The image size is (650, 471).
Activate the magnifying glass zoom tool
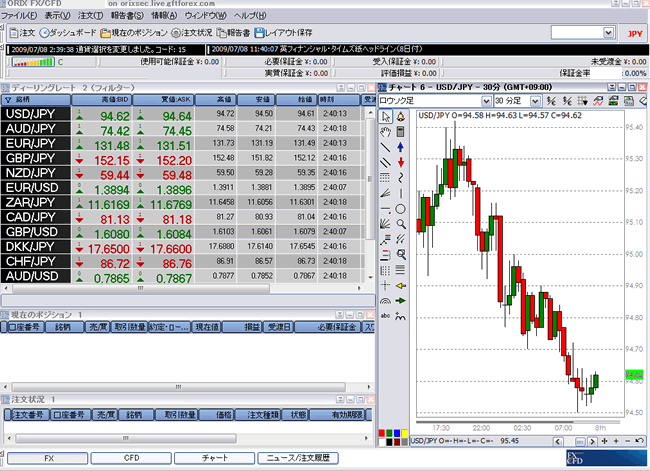point(400,224)
